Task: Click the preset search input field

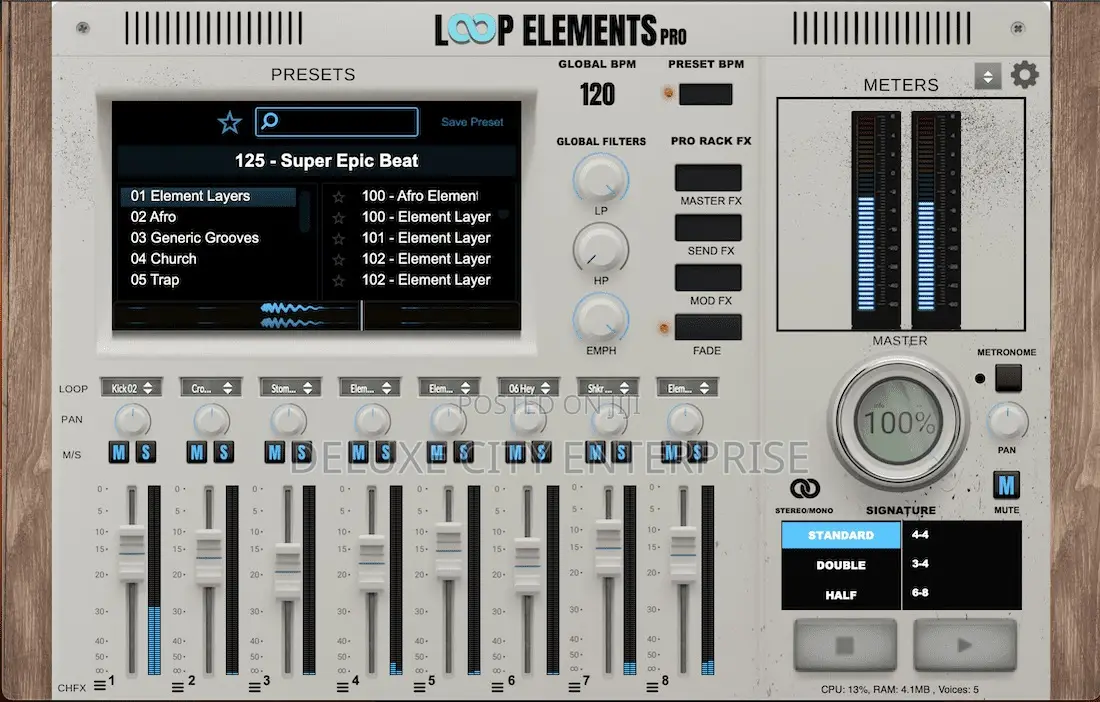Action: tap(337, 122)
